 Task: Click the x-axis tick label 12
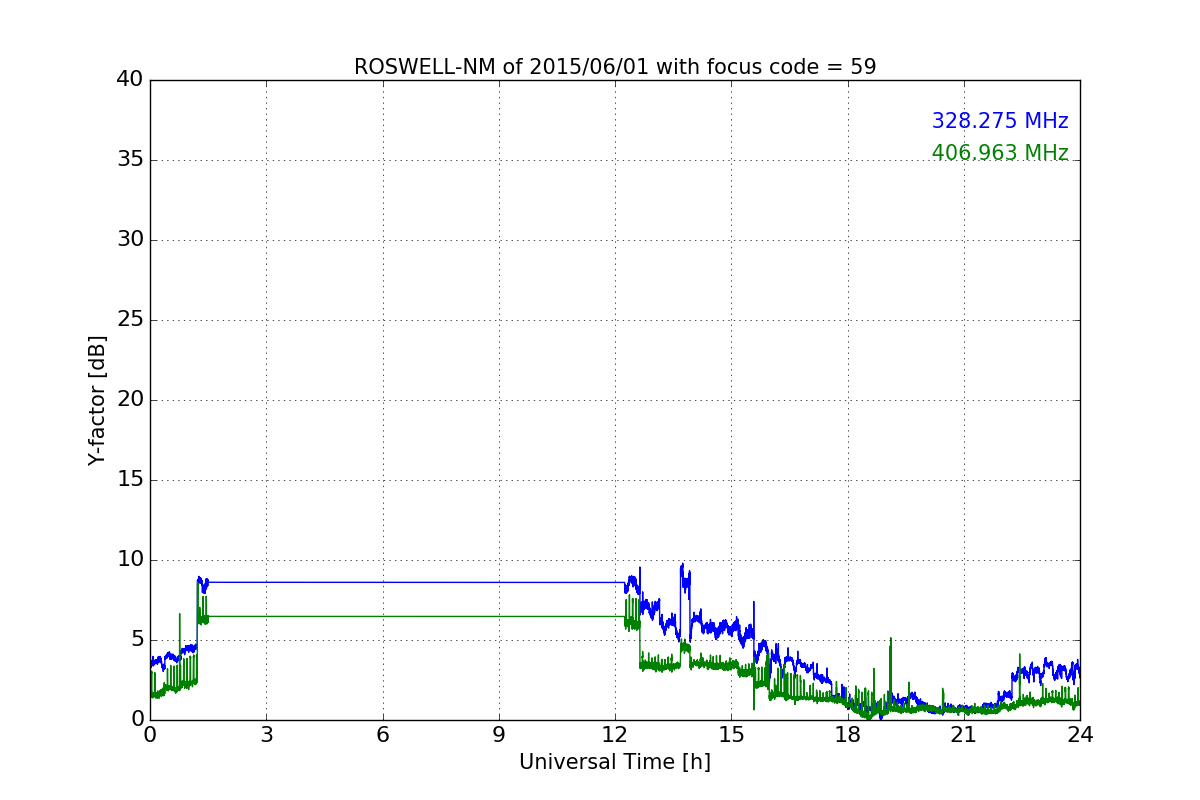click(x=615, y=734)
